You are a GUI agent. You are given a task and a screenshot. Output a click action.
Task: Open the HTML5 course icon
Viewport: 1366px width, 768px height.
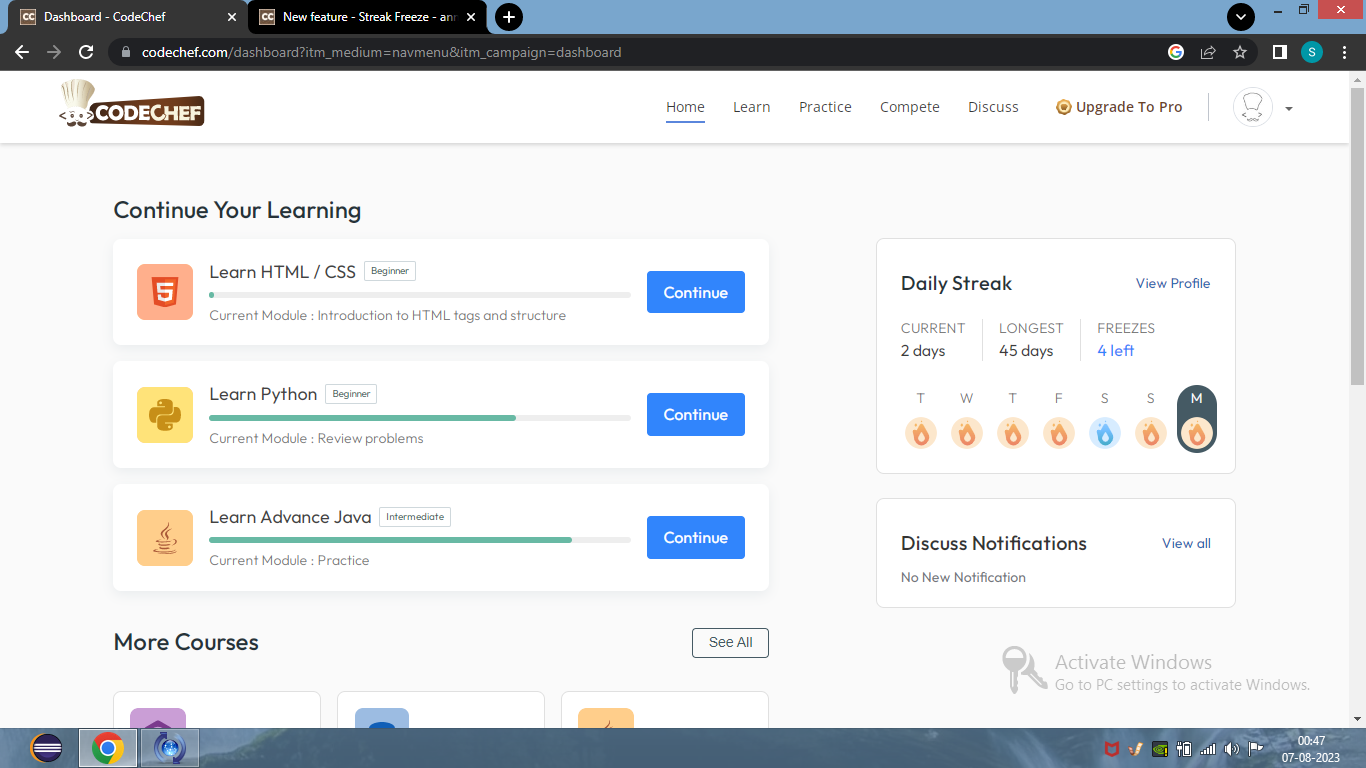pyautogui.click(x=165, y=292)
